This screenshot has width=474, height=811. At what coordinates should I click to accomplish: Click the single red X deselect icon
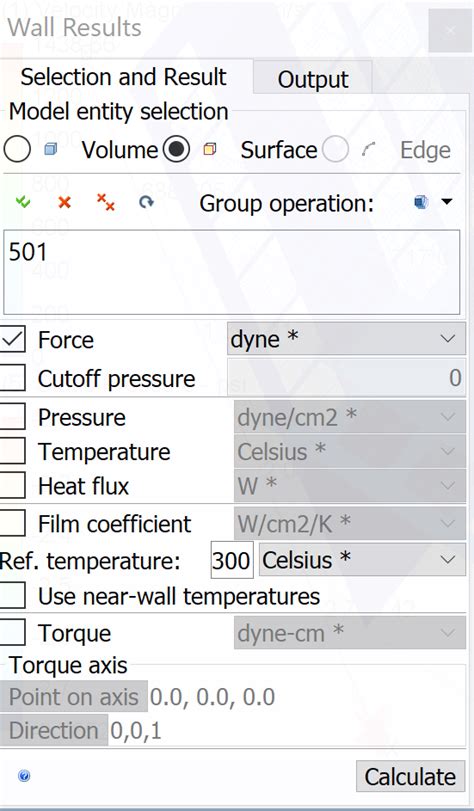[64, 203]
